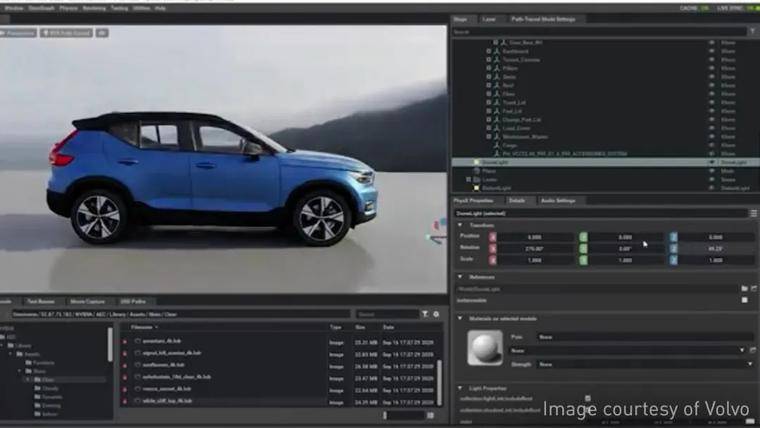Hide the Plane mesh via eye icon

click(x=712, y=171)
